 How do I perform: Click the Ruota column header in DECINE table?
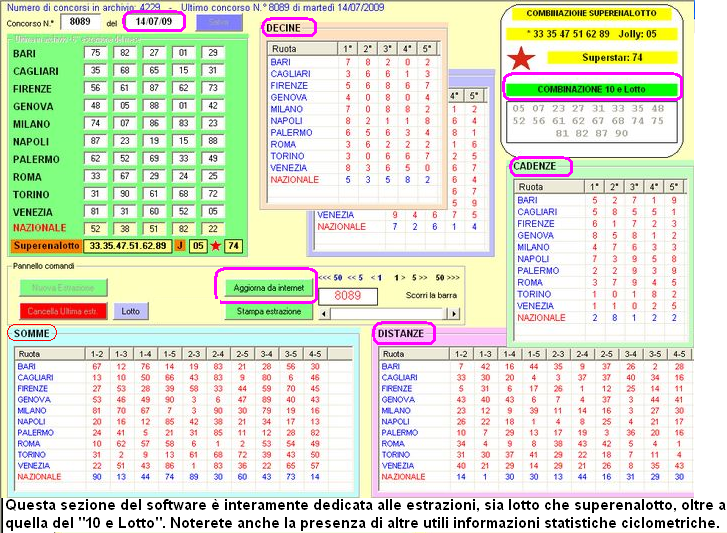tap(302, 49)
